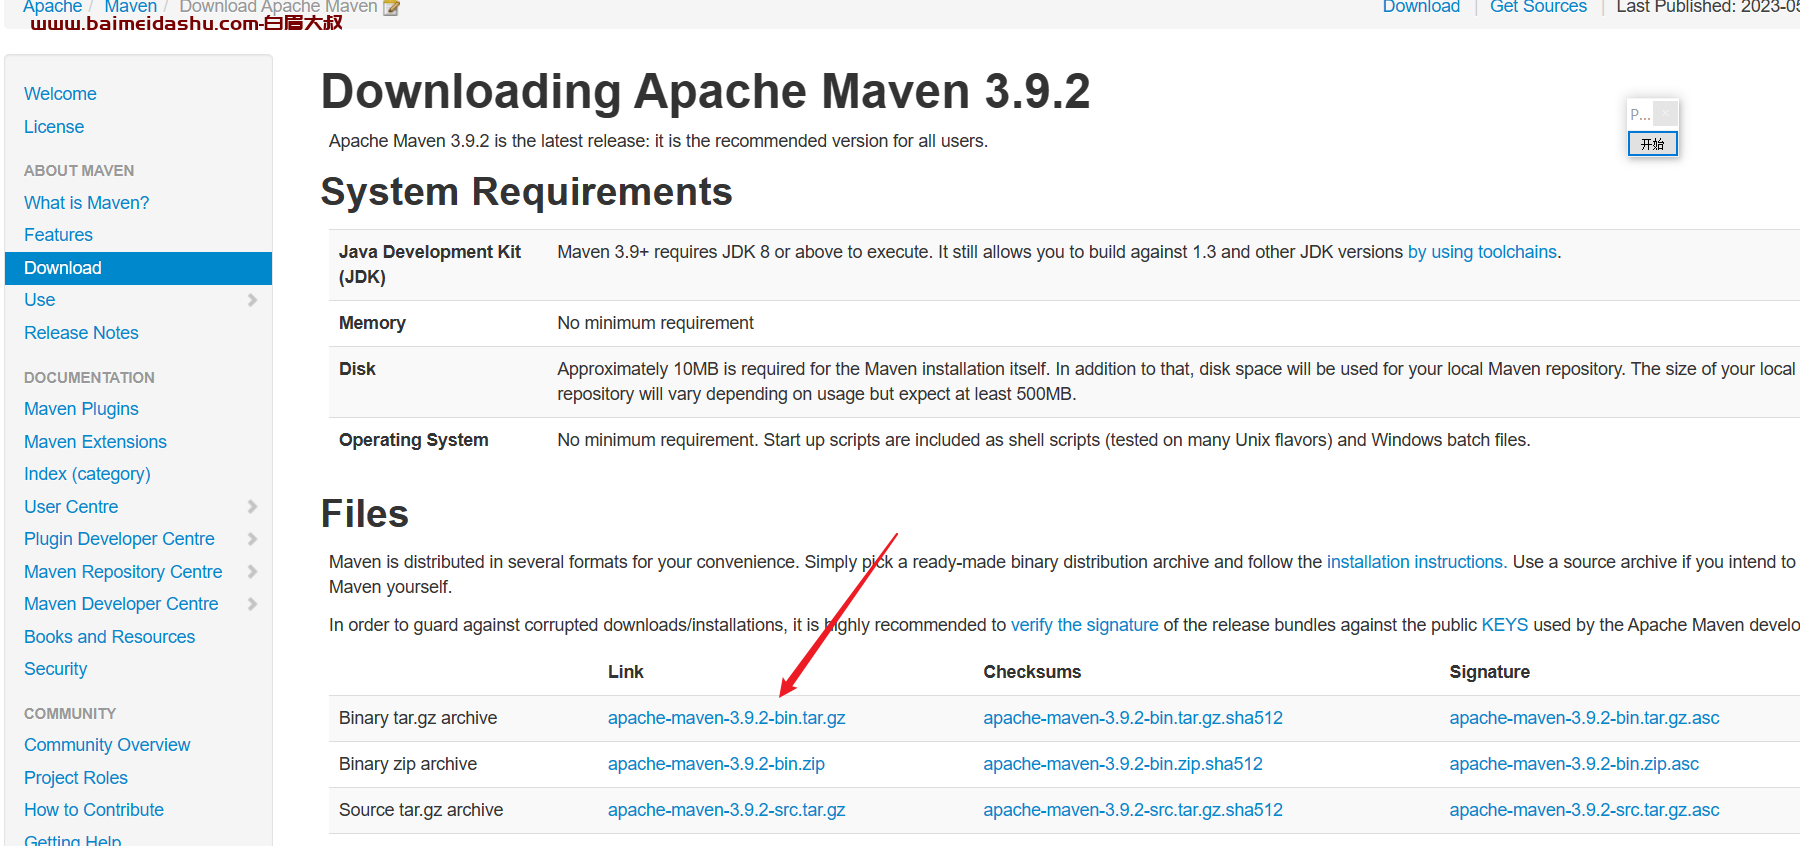Click the 'System Requirements' heading
The width and height of the screenshot is (1800, 846).
point(526,192)
